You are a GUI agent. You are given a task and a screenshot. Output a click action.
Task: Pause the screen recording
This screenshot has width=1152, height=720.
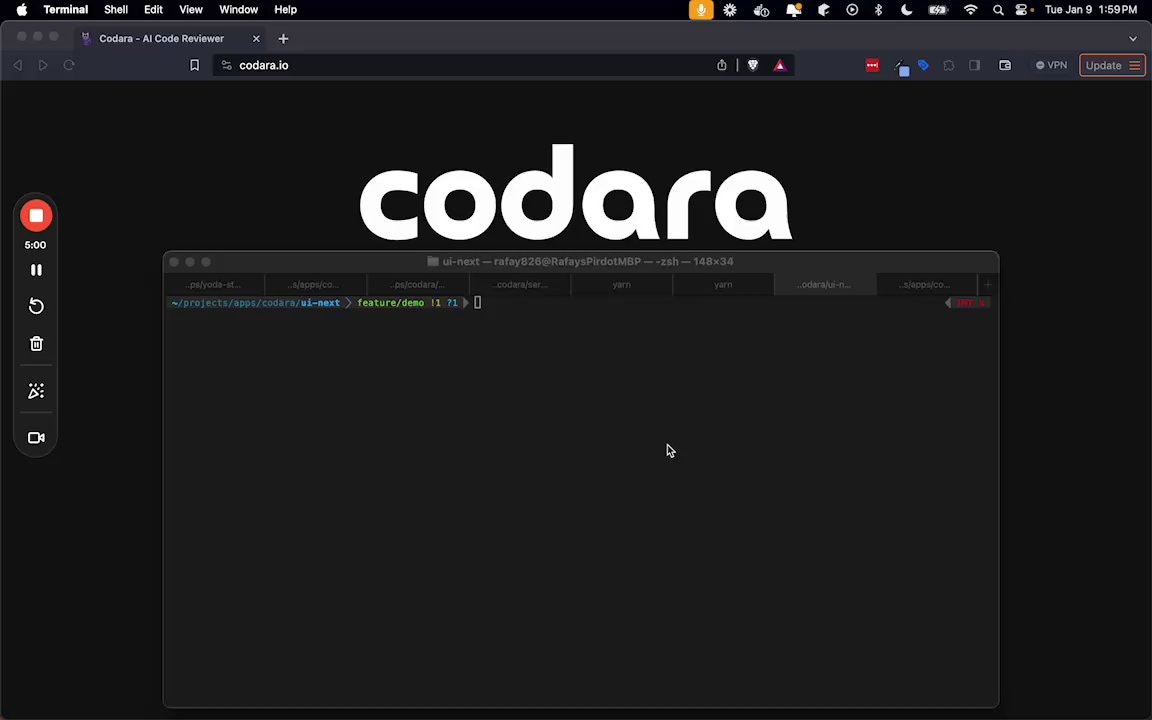(x=36, y=269)
